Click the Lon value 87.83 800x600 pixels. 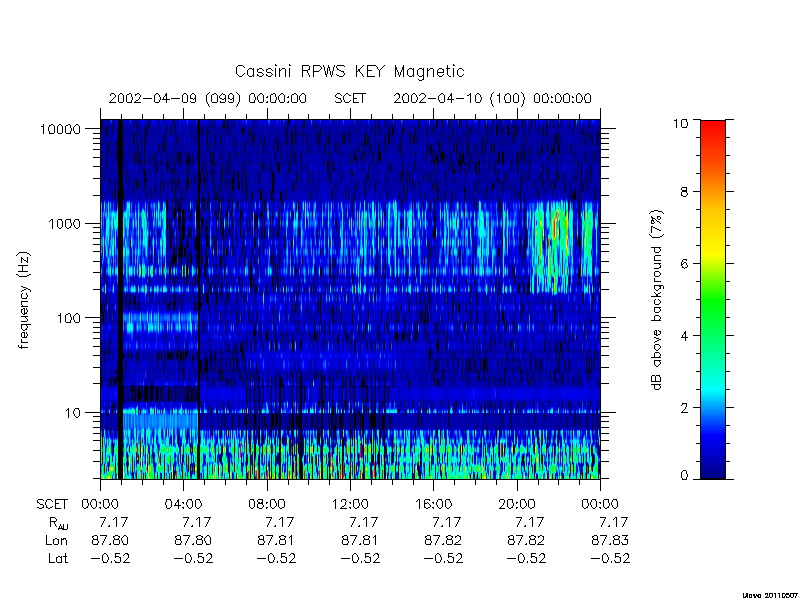[x=610, y=540]
